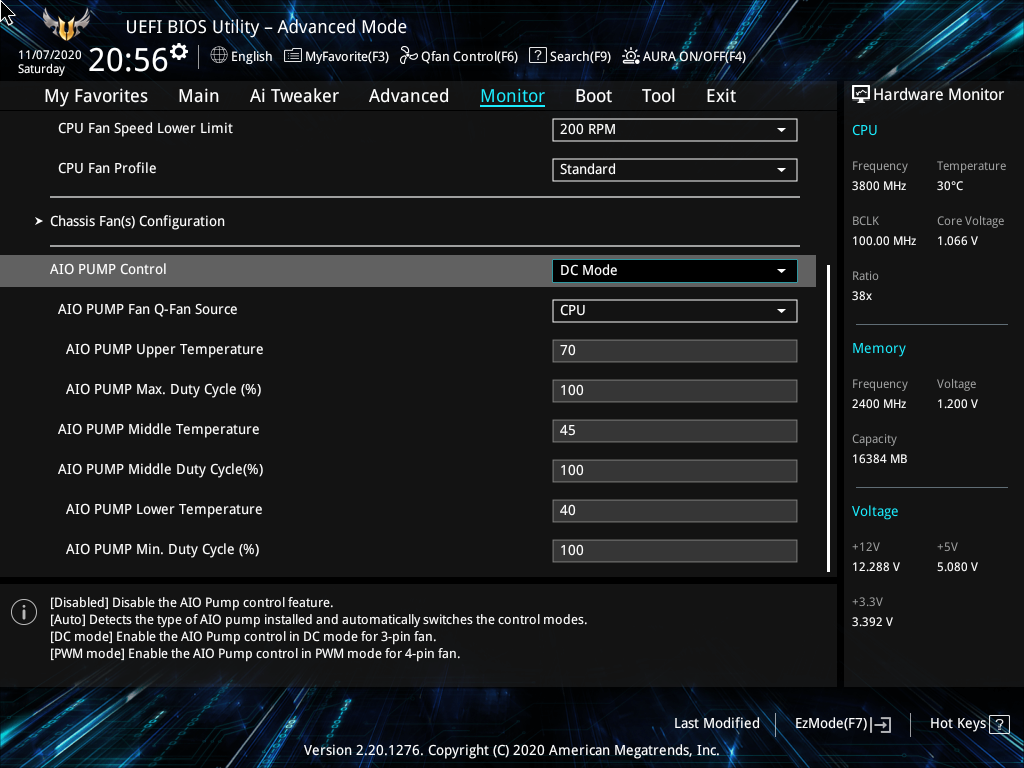Click AIO PUMP Middle Duty Cycle field

[675, 470]
